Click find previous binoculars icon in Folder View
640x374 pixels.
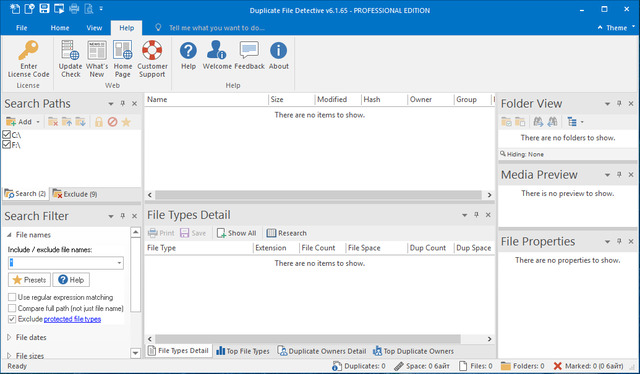(552, 122)
